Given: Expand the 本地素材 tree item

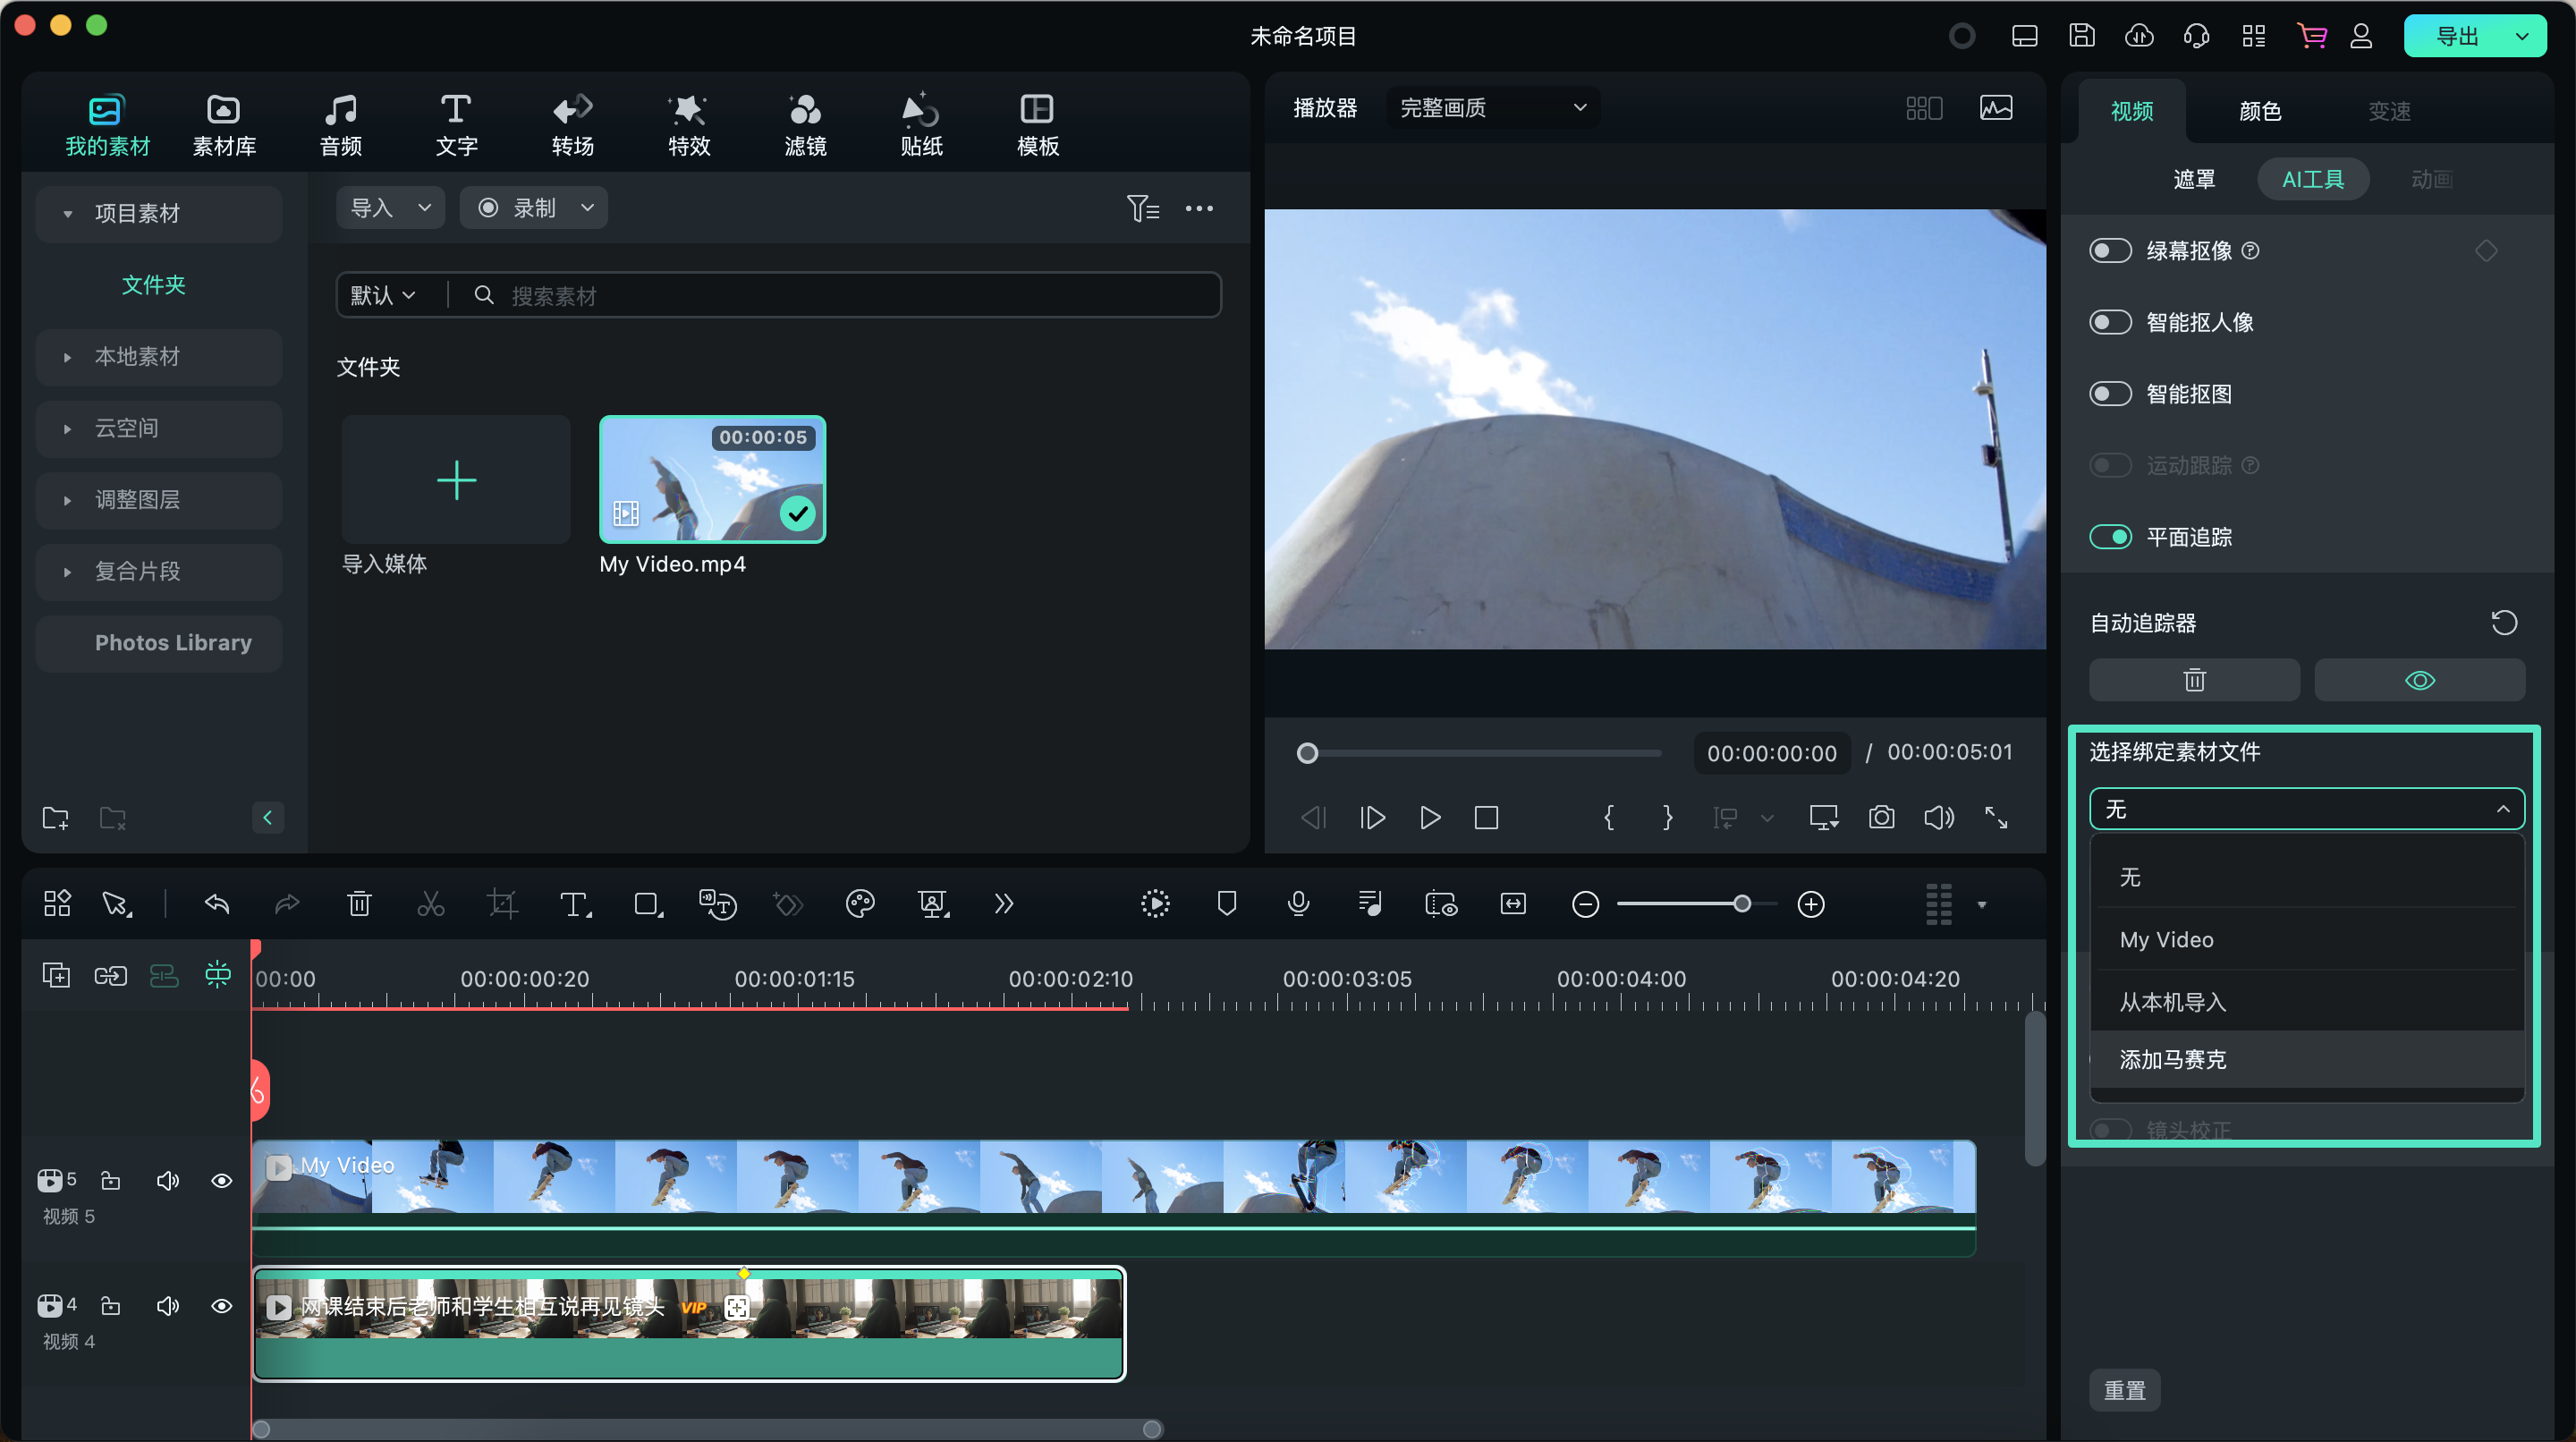Looking at the screenshot, I should (x=67, y=357).
